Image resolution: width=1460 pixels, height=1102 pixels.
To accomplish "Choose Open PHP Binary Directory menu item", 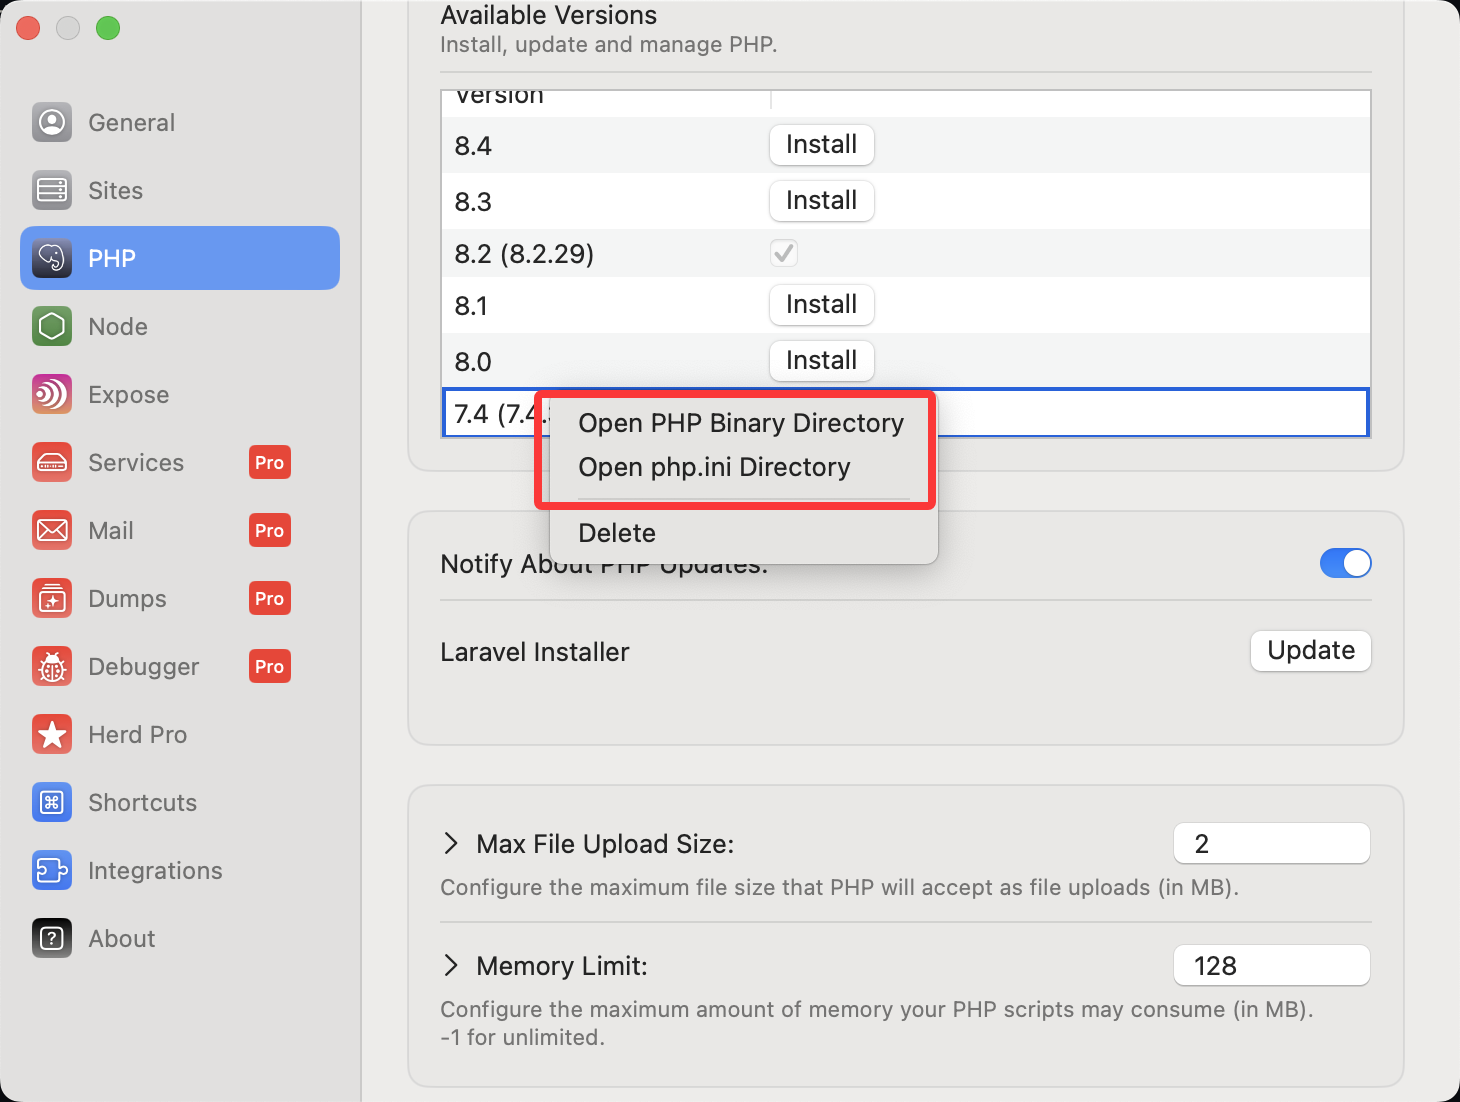I will (x=740, y=423).
